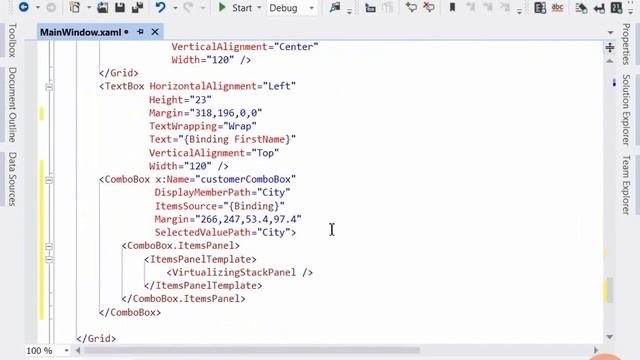Click the vertical scrollbar thumb
Image resolution: width=640 pixels, height=360 pixels.
(x=610, y=290)
